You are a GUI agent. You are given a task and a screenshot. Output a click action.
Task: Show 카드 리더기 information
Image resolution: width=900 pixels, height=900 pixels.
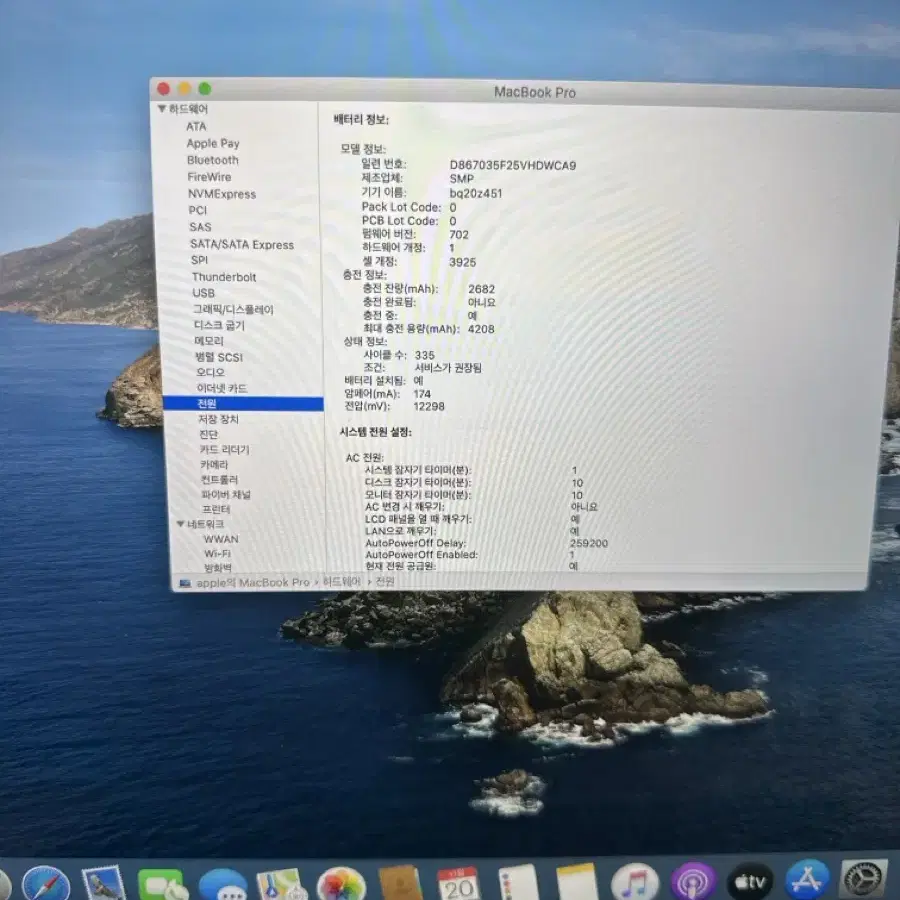(x=224, y=449)
